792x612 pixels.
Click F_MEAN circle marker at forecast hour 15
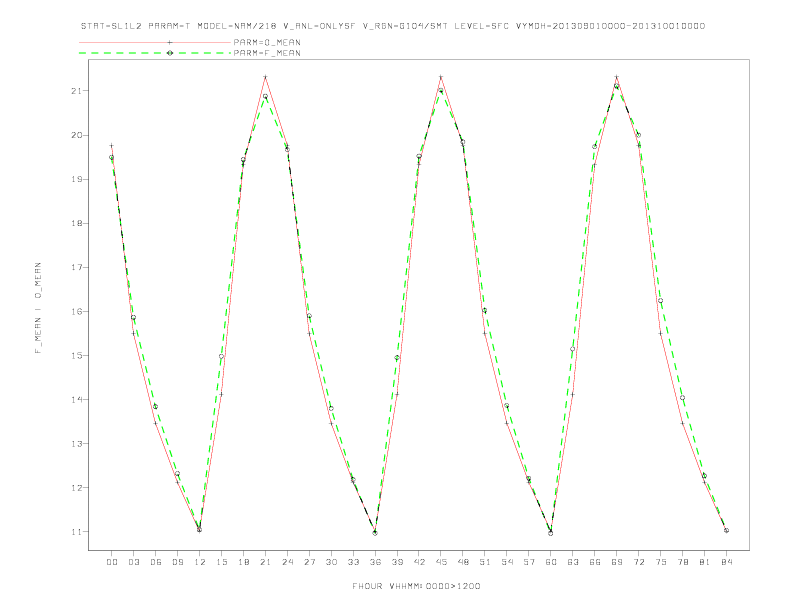pos(221,356)
